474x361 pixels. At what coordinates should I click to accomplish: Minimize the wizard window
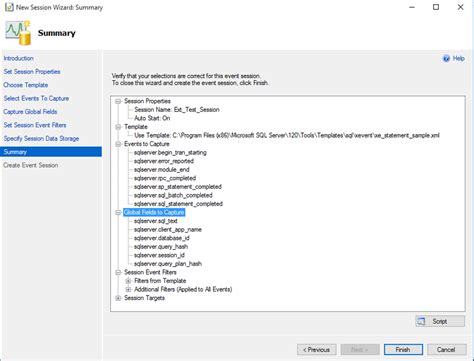pyautogui.click(x=412, y=7)
